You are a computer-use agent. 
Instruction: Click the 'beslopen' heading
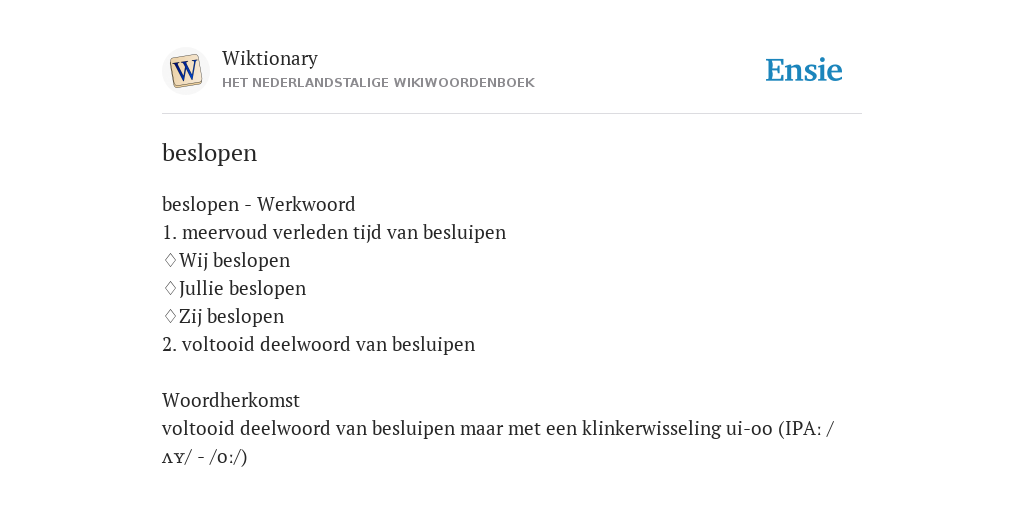coord(210,153)
